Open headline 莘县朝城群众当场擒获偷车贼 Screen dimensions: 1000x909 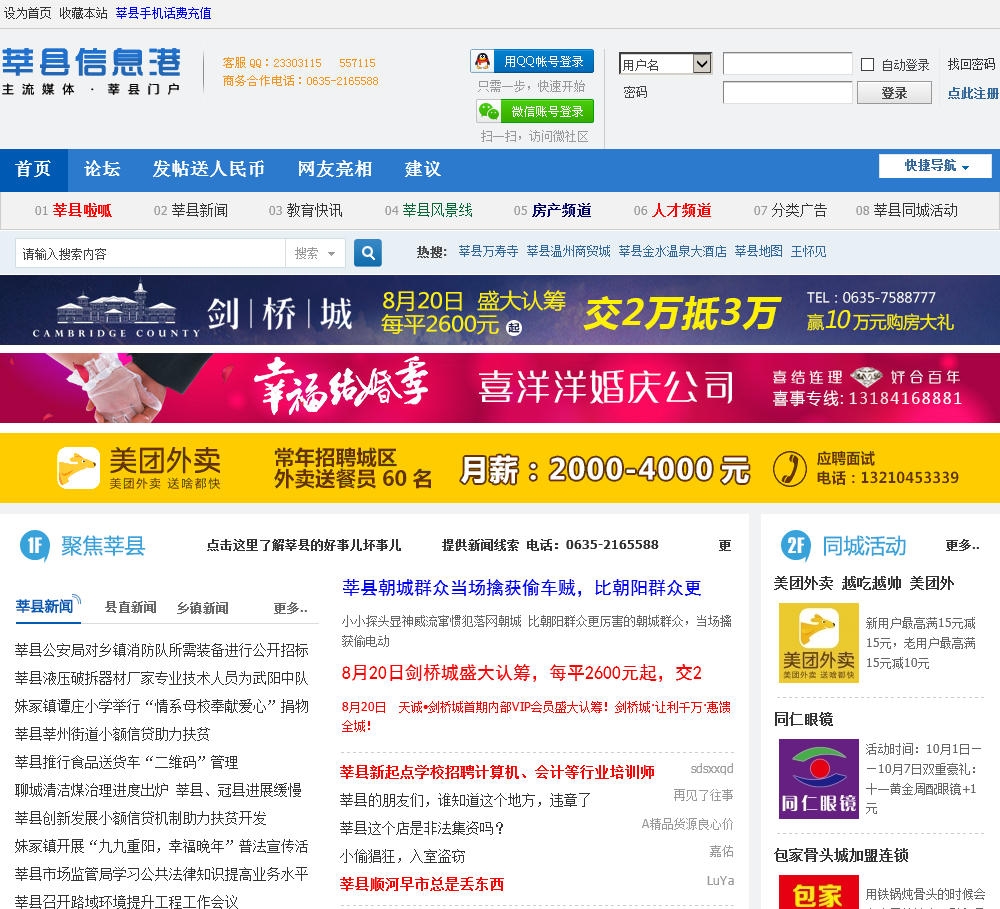(522, 588)
